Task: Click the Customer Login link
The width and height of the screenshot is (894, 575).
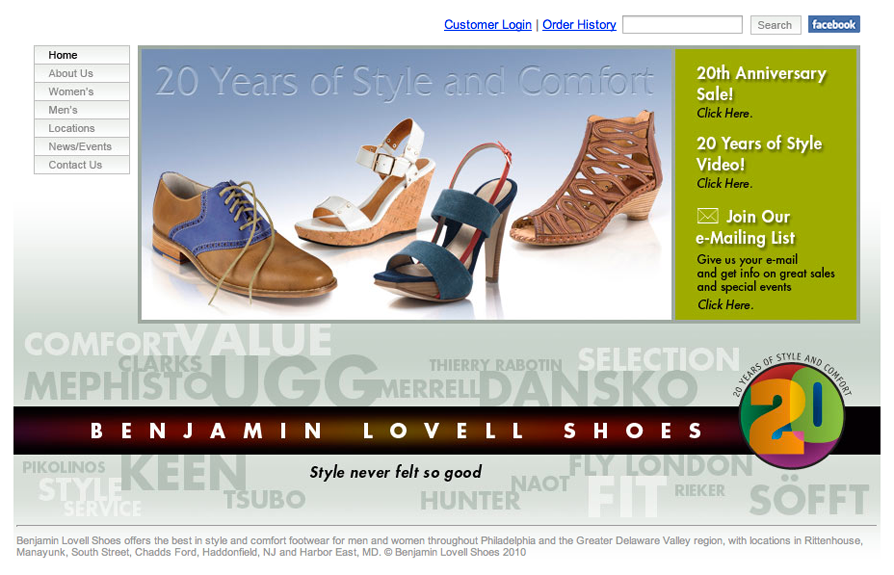Action: tap(487, 25)
